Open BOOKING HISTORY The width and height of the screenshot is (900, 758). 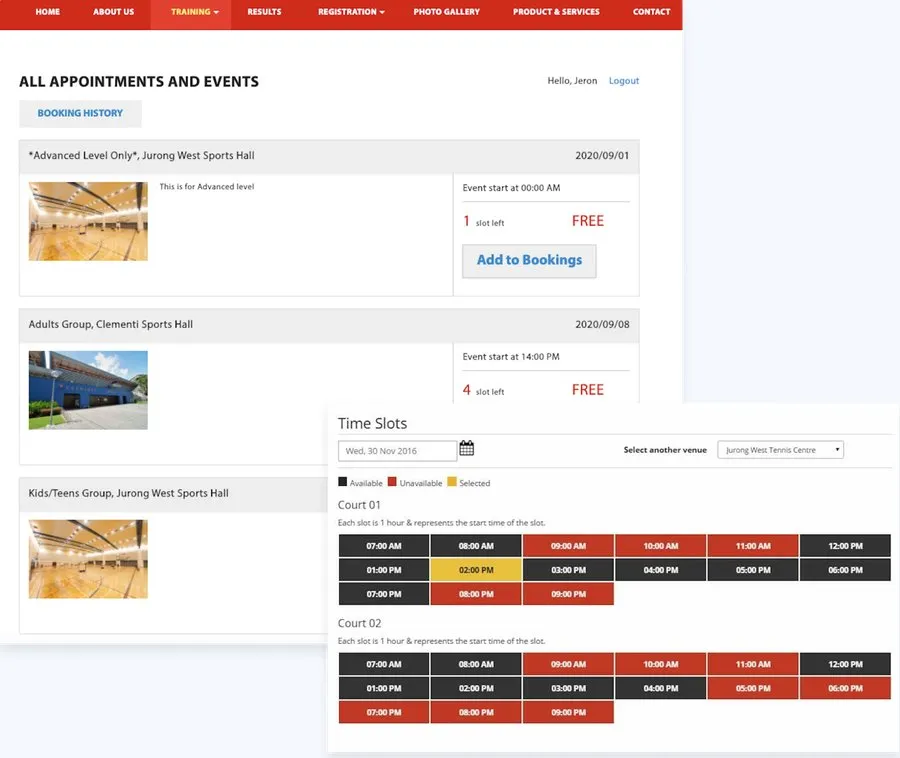(x=80, y=114)
